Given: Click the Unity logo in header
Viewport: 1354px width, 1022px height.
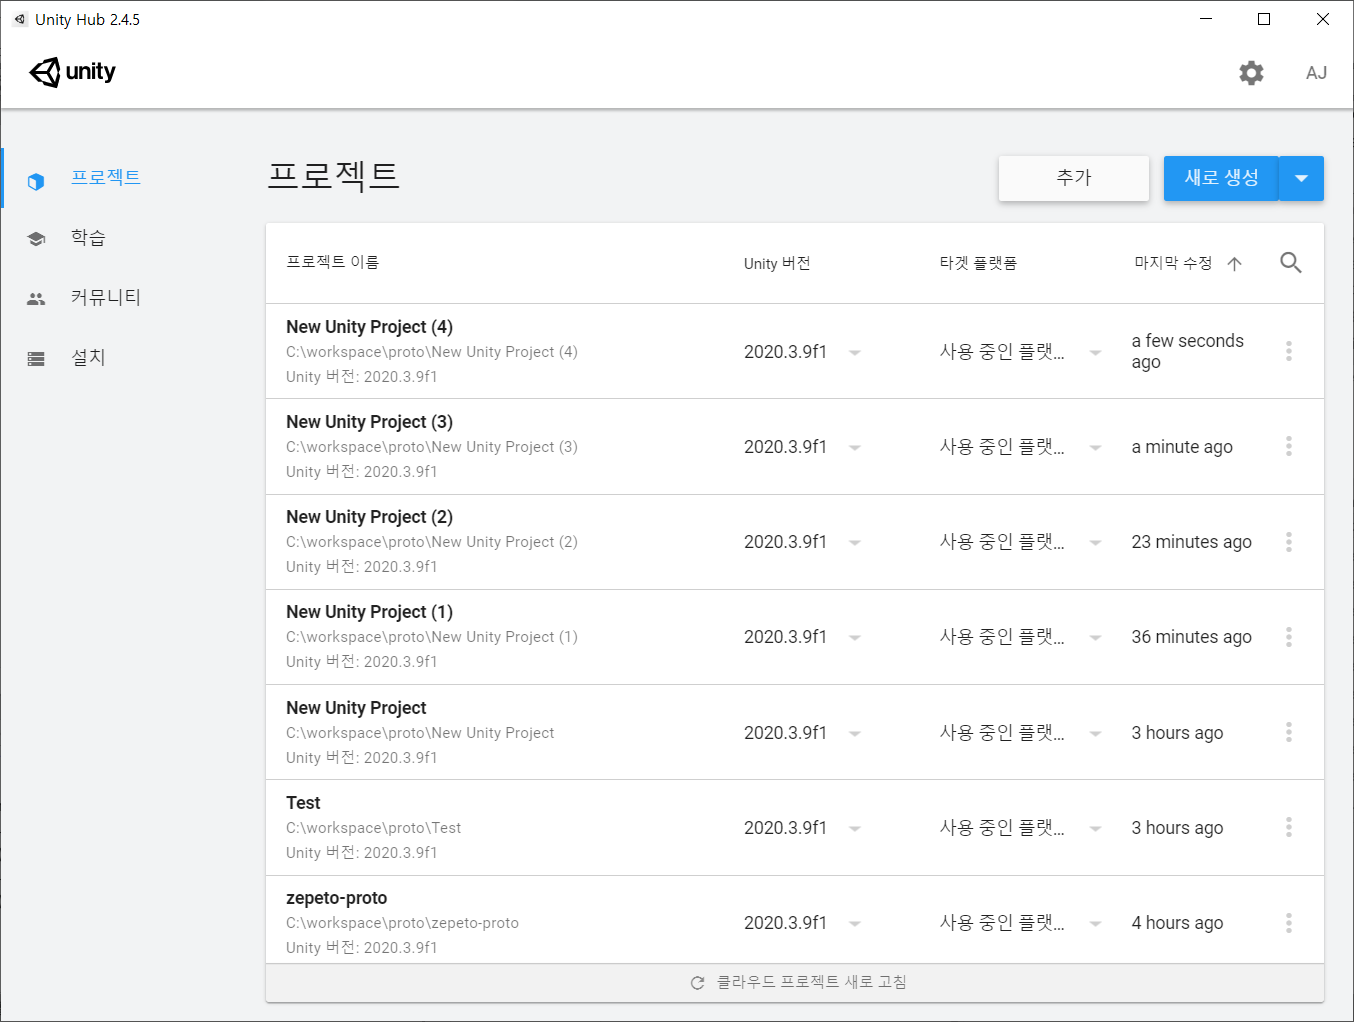Looking at the screenshot, I should (72, 72).
